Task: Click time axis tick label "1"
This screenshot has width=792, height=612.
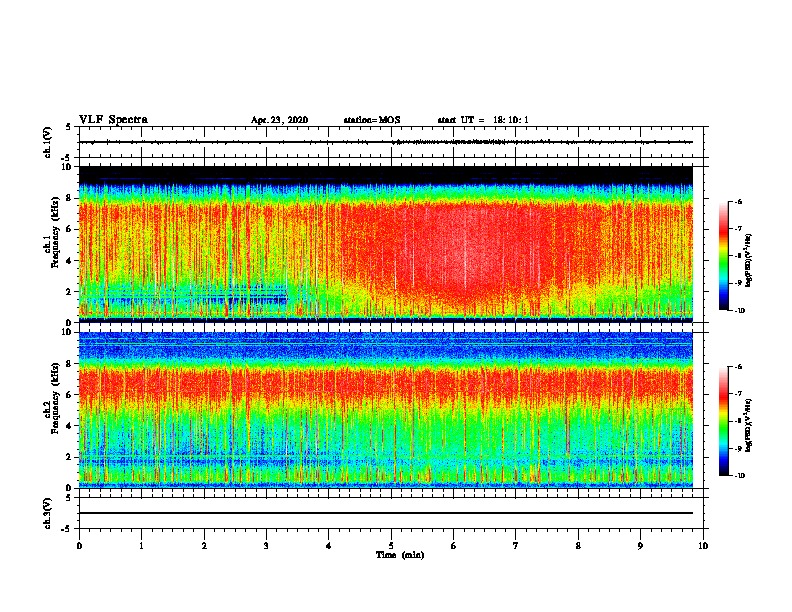Action: (x=141, y=546)
